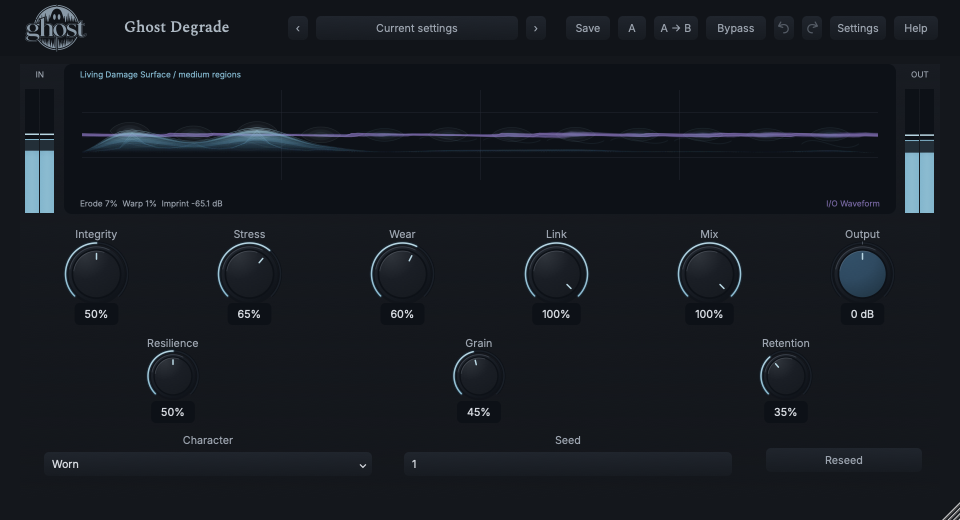Click the Retention 35% value box
Screen dimensions: 960x520
[786, 412]
